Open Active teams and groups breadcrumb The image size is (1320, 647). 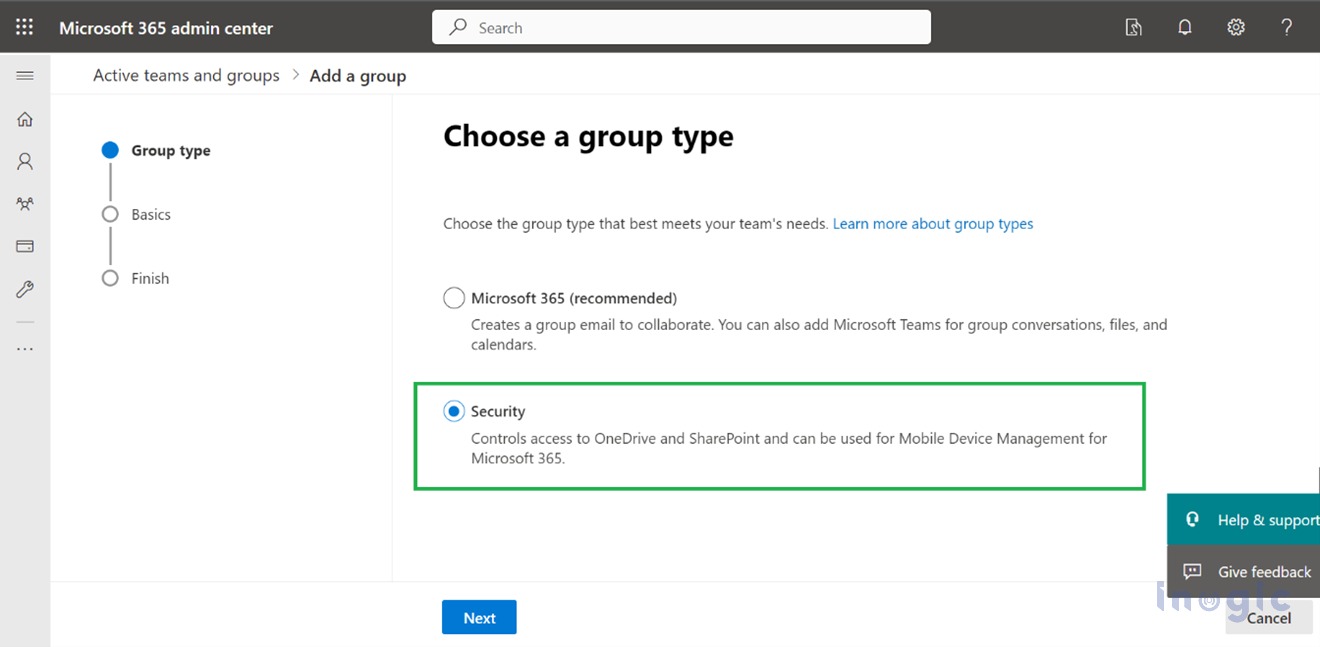[186, 75]
